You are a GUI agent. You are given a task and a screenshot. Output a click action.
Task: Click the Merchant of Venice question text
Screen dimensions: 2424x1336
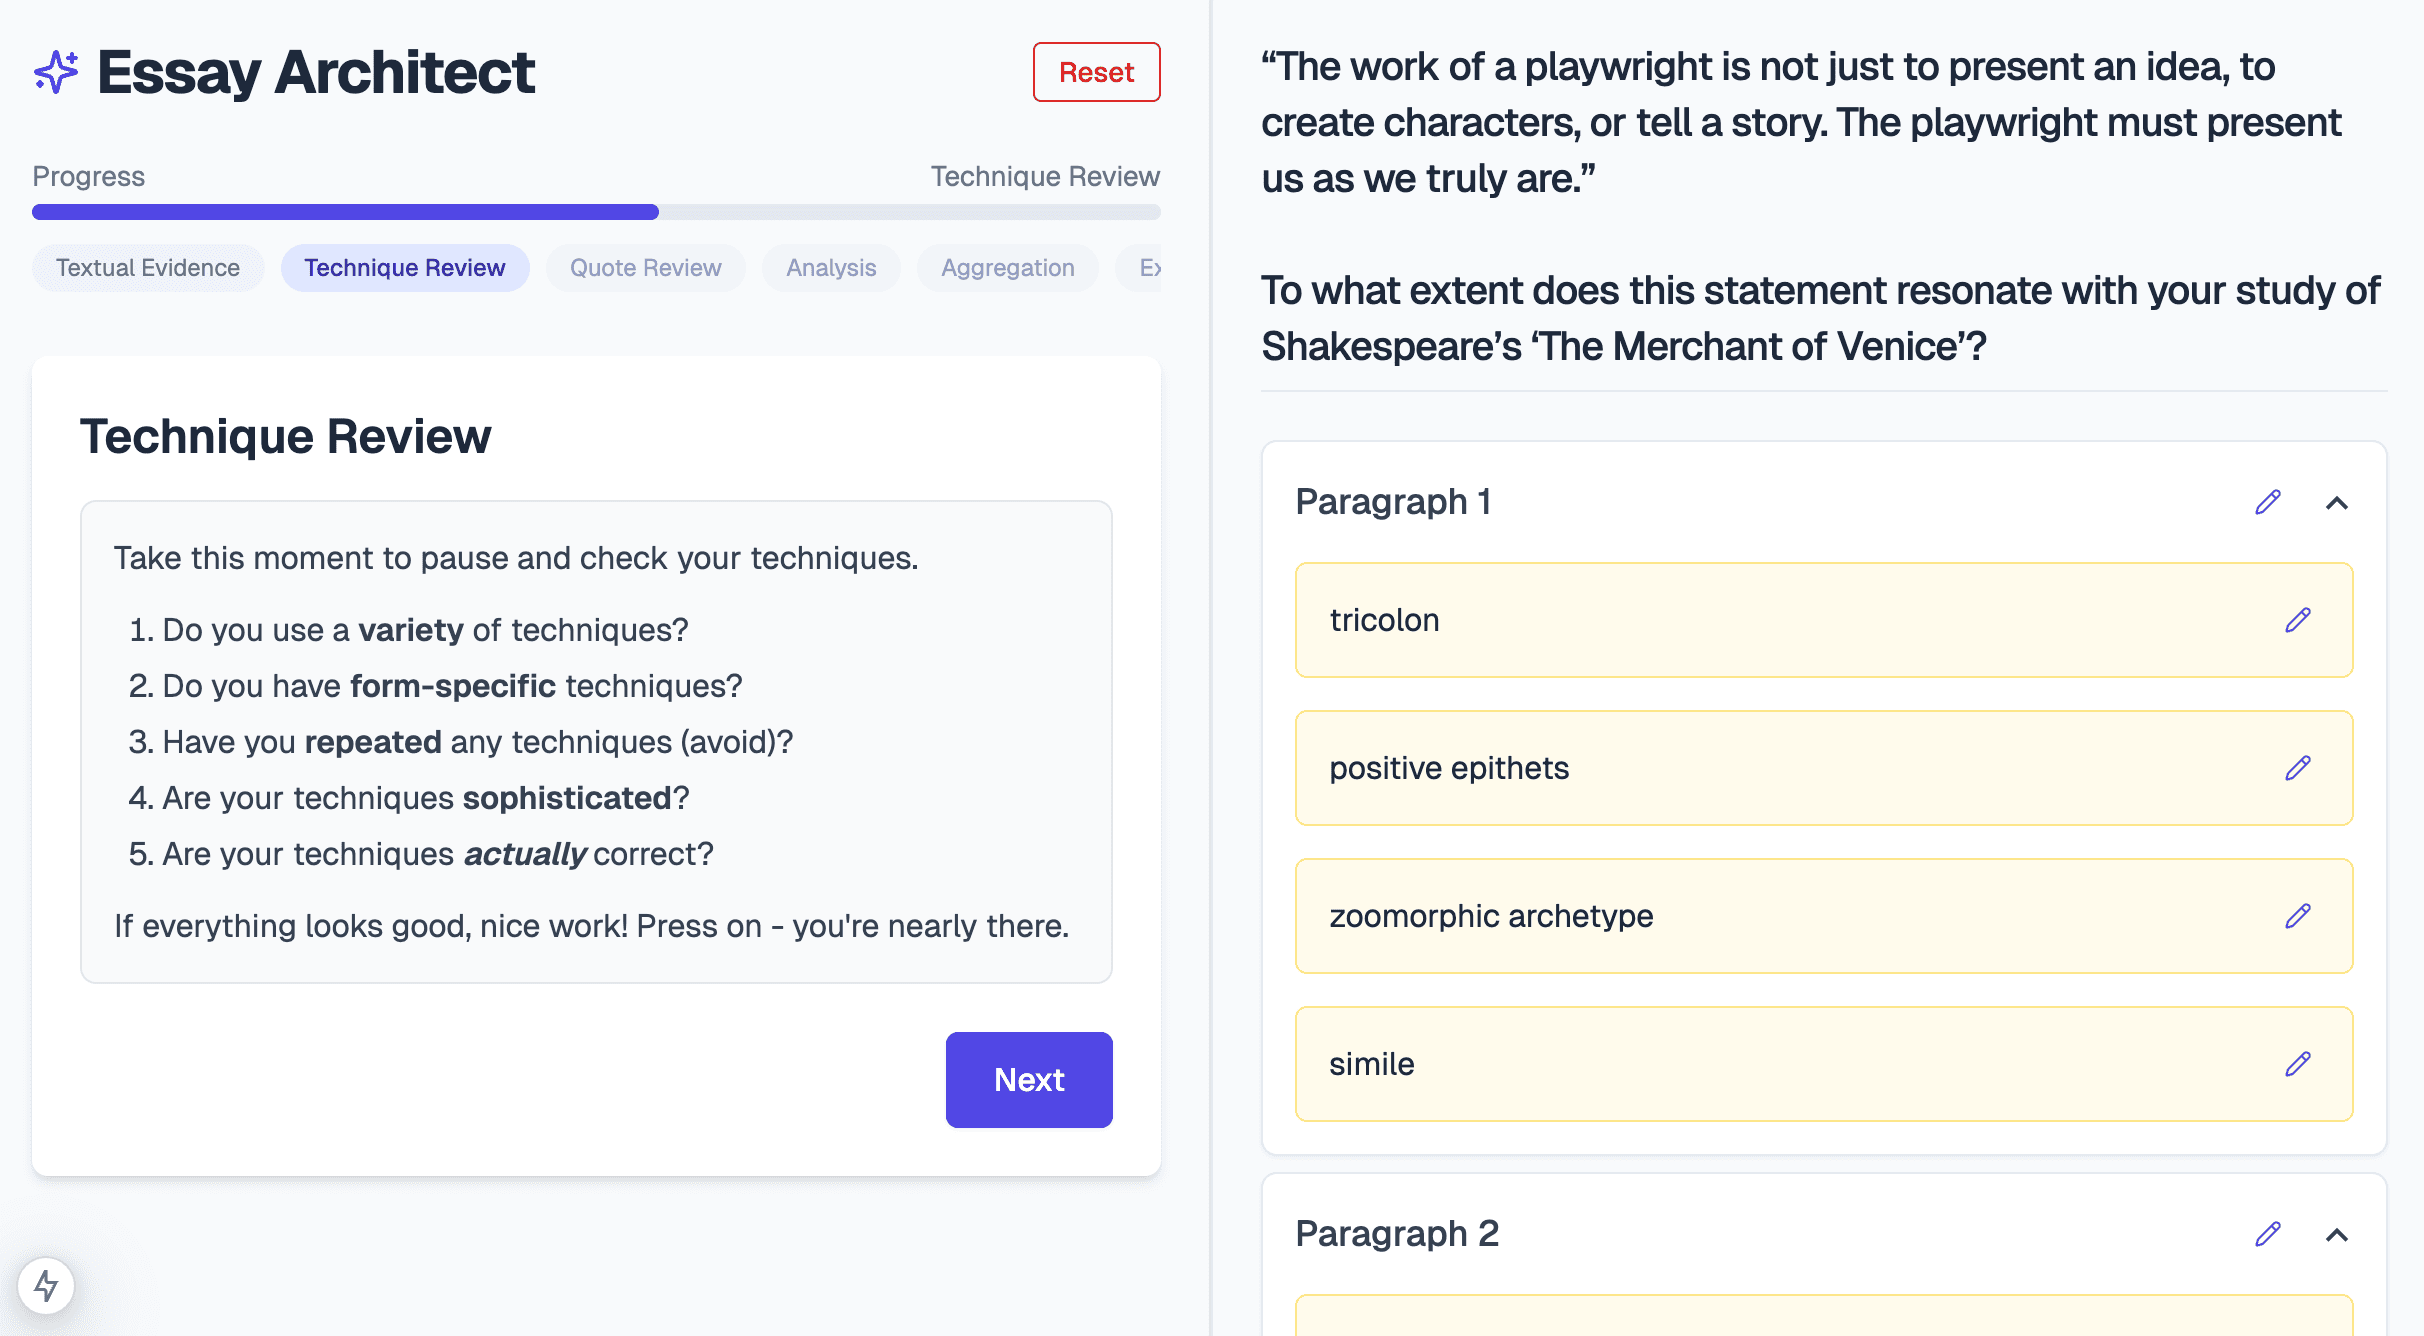click(x=1820, y=319)
